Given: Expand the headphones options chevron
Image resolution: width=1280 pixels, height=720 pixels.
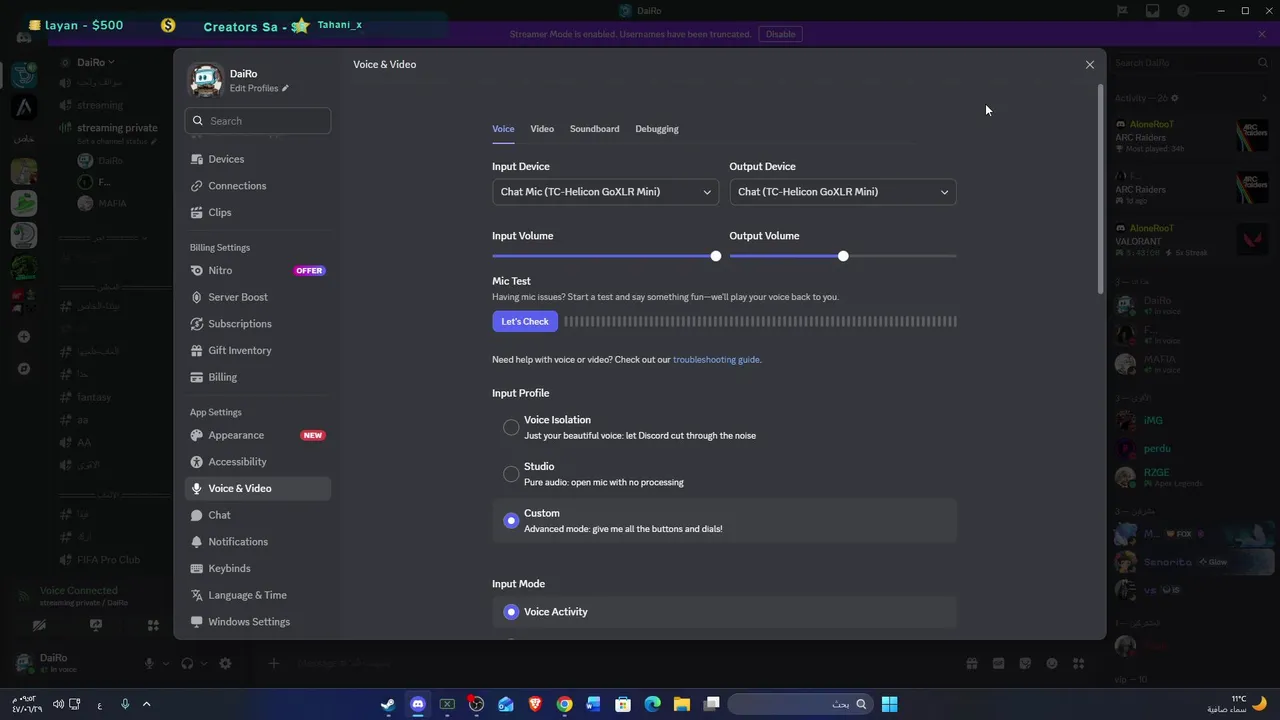Looking at the screenshot, I should [203, 664].
